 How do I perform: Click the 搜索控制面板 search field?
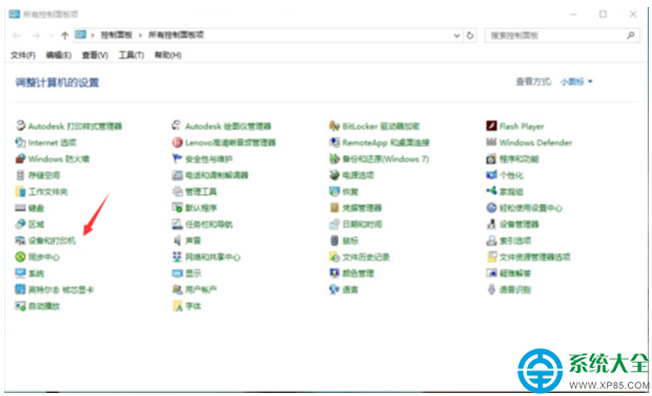(x=562, y=35)
